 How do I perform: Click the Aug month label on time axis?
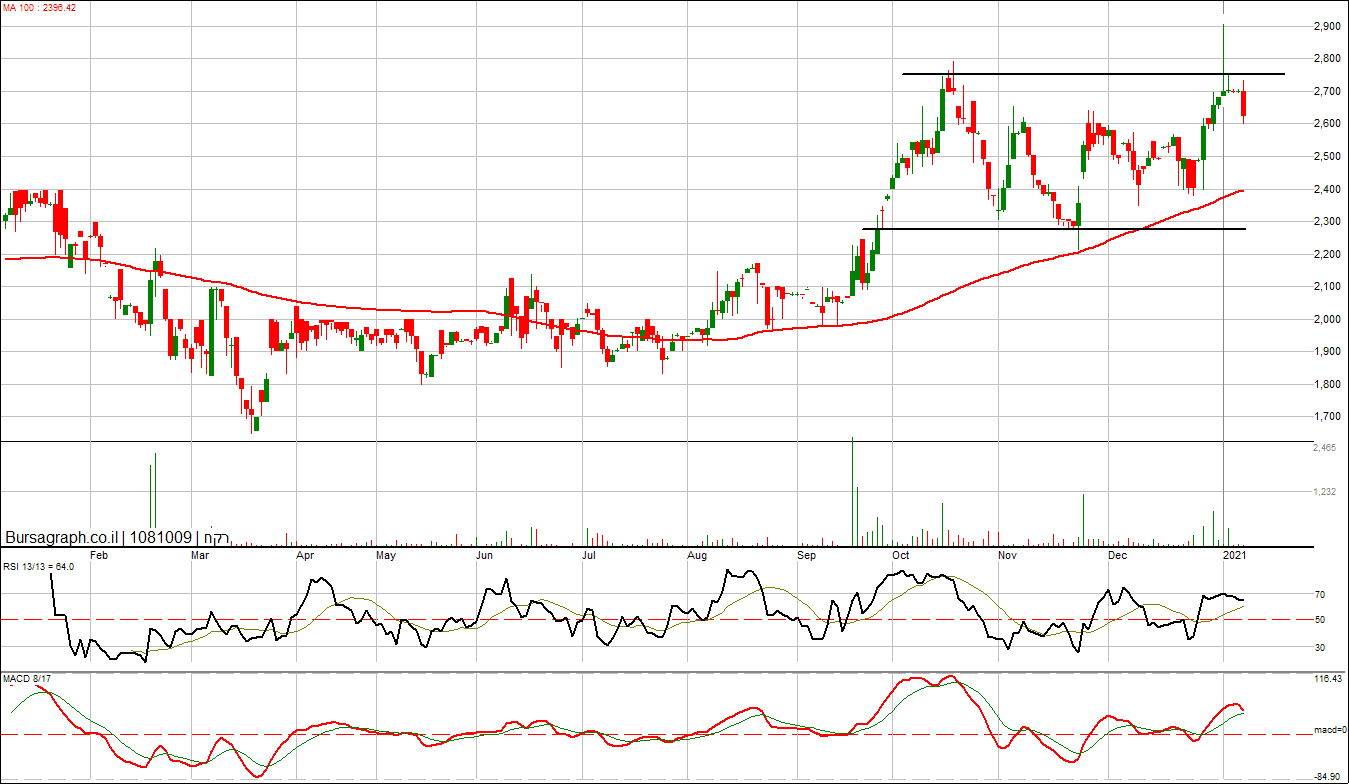(698, 554)
